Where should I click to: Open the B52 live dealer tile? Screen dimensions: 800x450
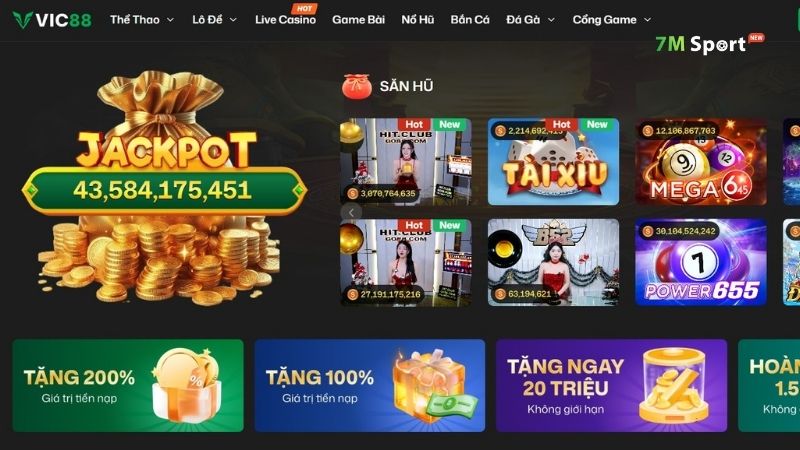coord(554,262)
